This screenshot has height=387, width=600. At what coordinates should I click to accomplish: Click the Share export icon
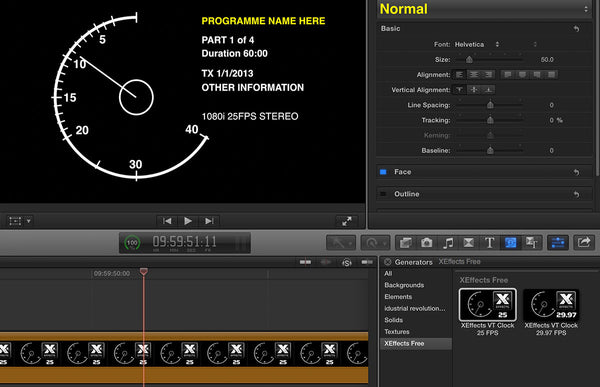(x=584, y=243)
